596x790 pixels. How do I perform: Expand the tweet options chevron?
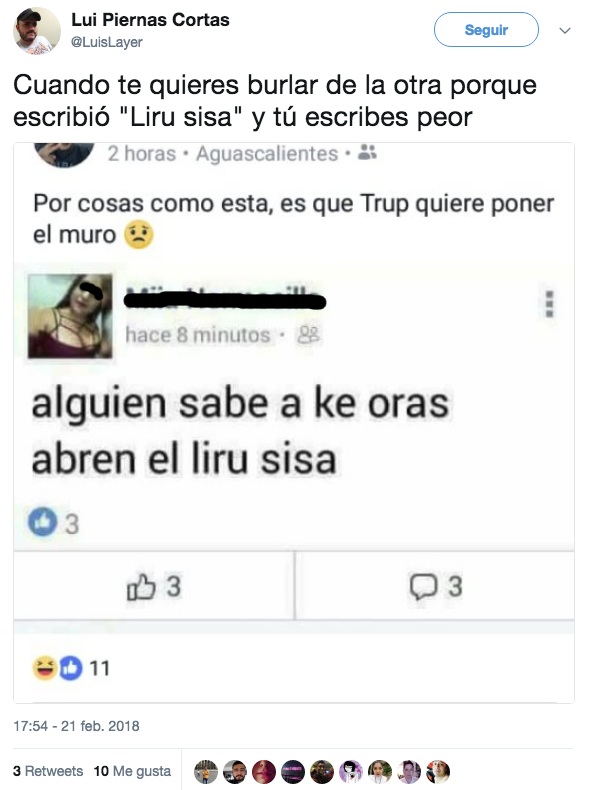[565, 31]
